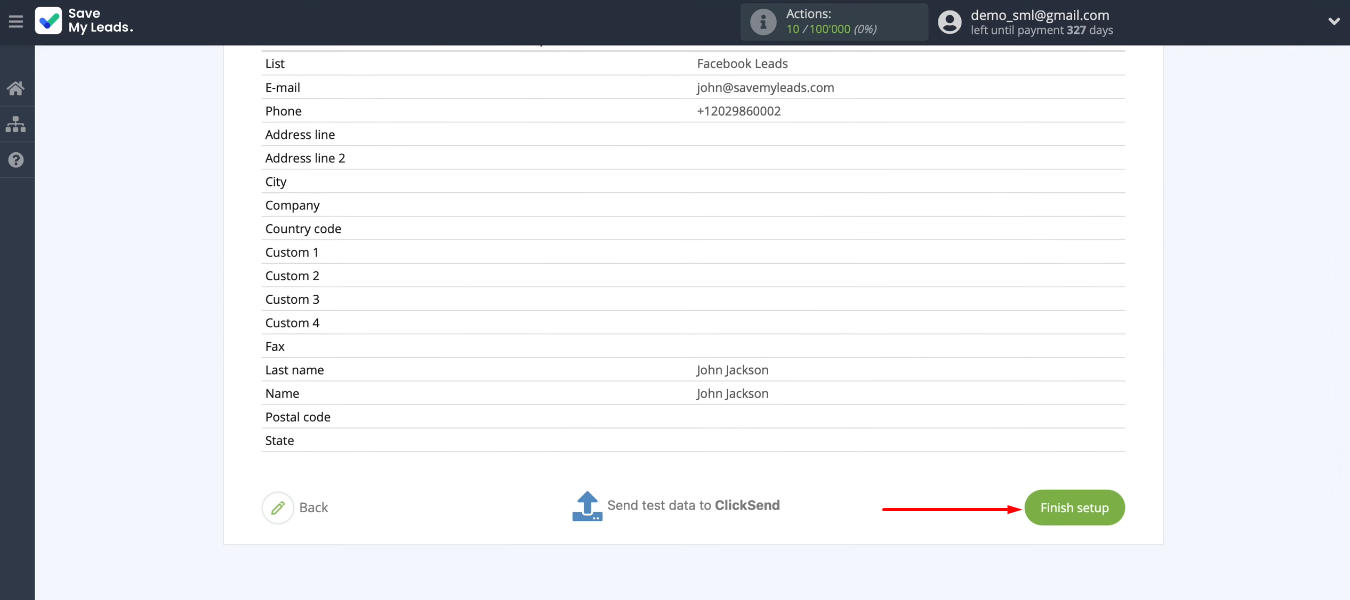
Task: Click the actions info icon
Action: (763, 22)
